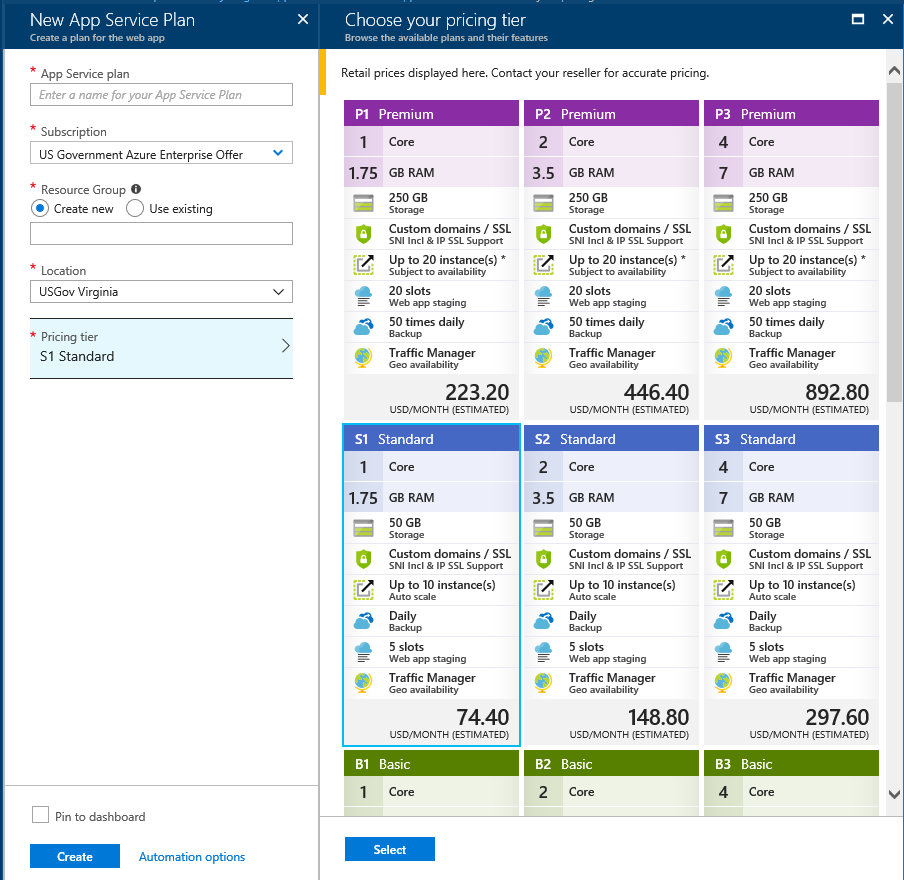Check the Pin to dashboard box
This screenshot has height=880, width=904.
pos(40,815)
